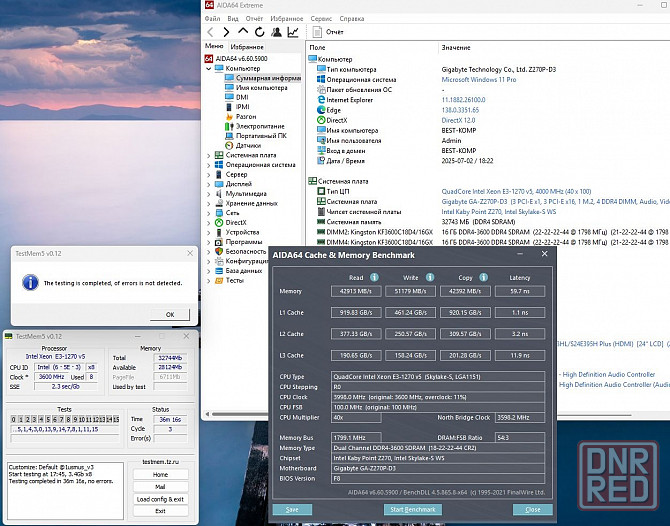Switch to the Меню sidebar tab
Screen dimensions: 670x526
[x=214, y=46]
